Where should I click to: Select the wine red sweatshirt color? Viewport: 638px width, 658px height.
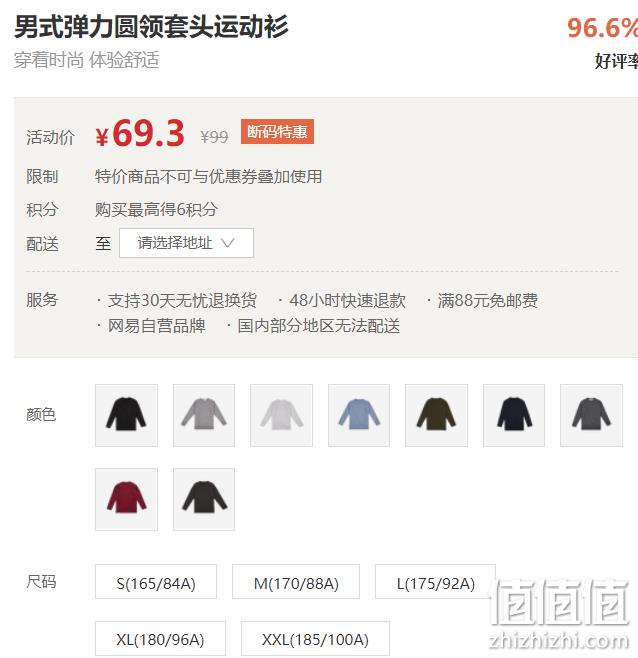(x=126, y=499)
